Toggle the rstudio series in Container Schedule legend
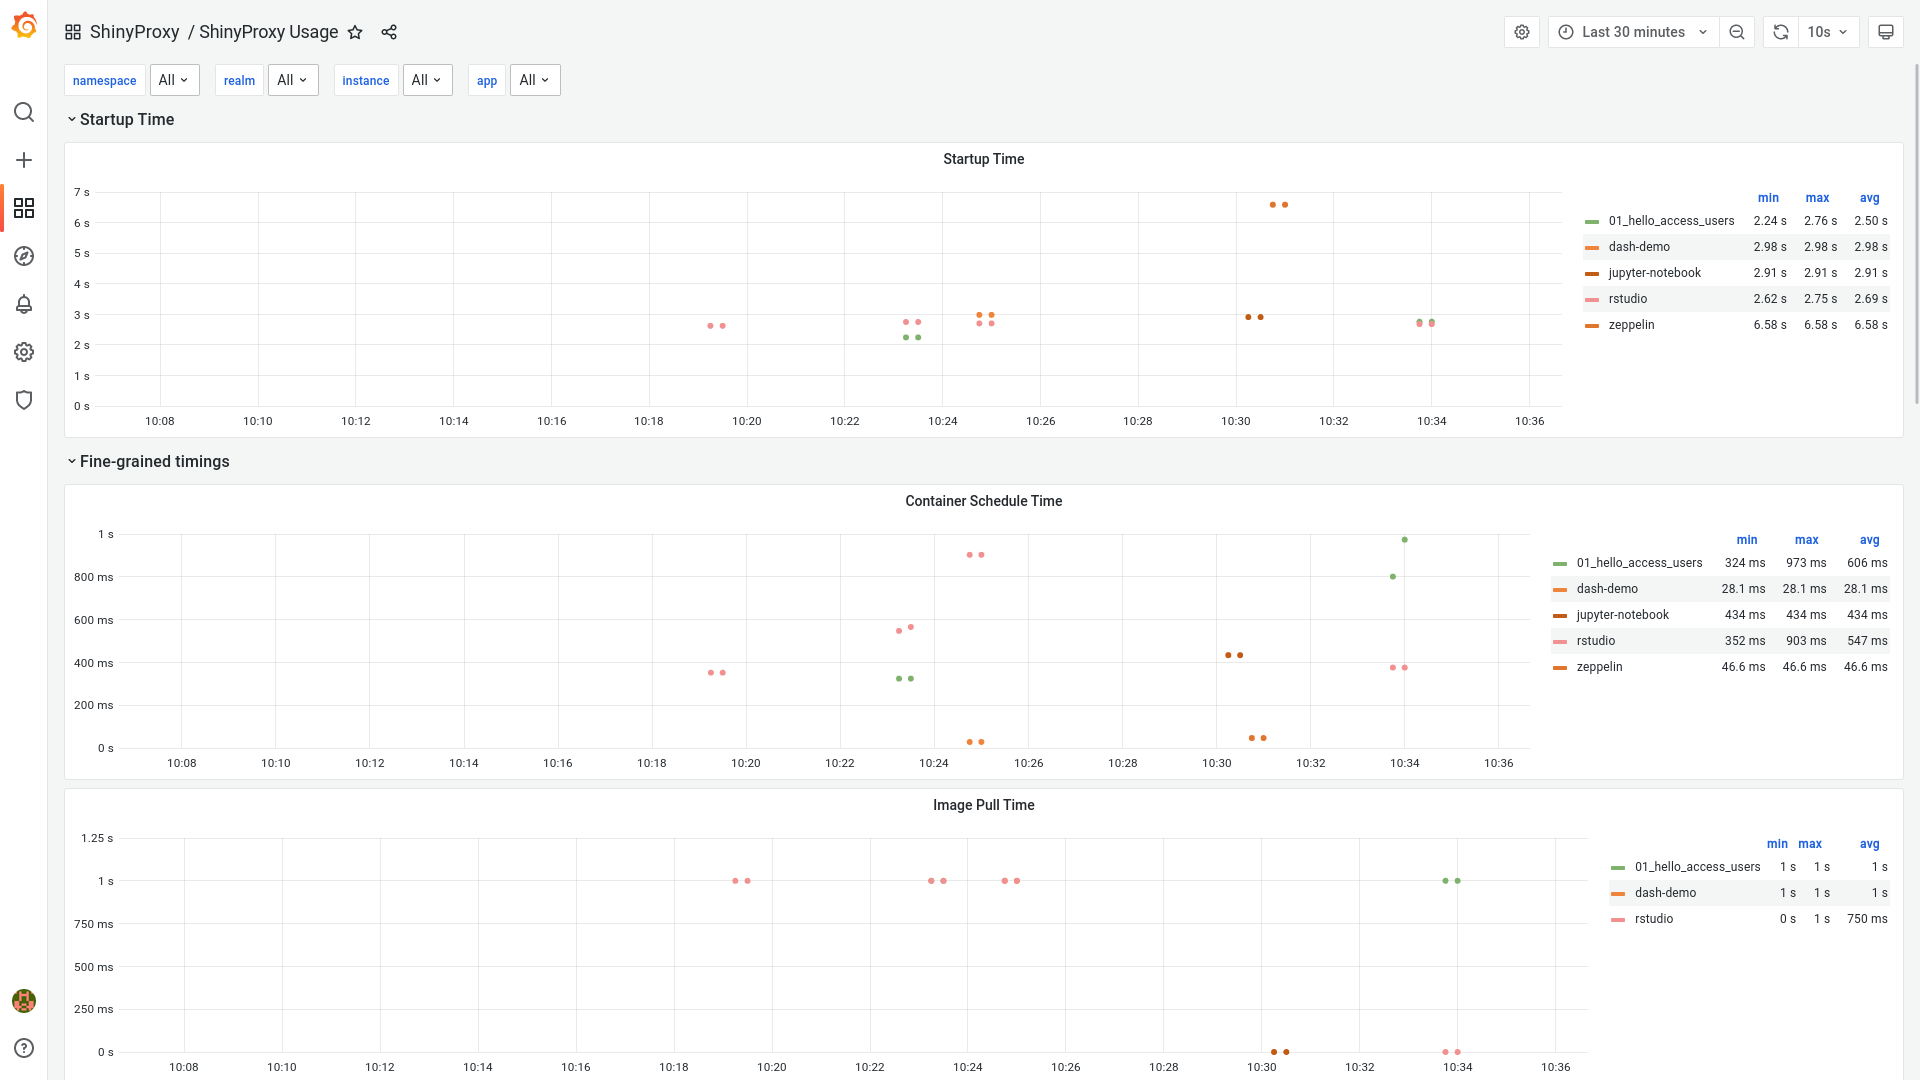 point(1595,641)
